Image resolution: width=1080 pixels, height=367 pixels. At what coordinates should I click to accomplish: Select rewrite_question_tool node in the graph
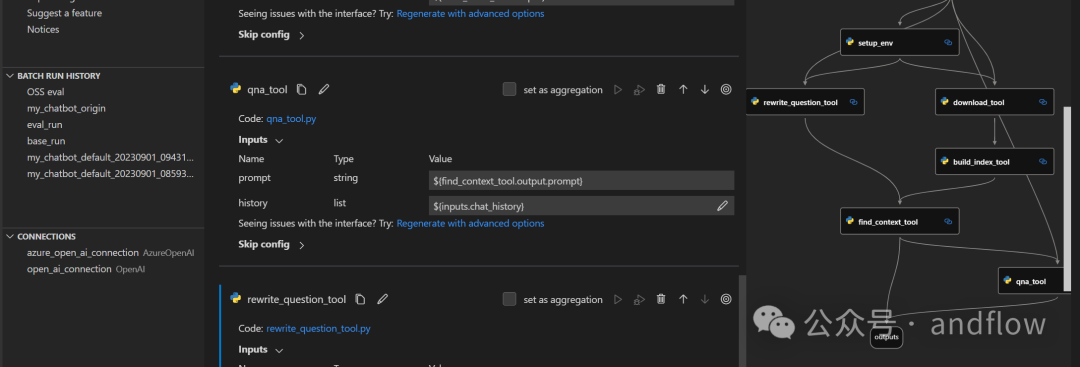(x=804, y=102)
